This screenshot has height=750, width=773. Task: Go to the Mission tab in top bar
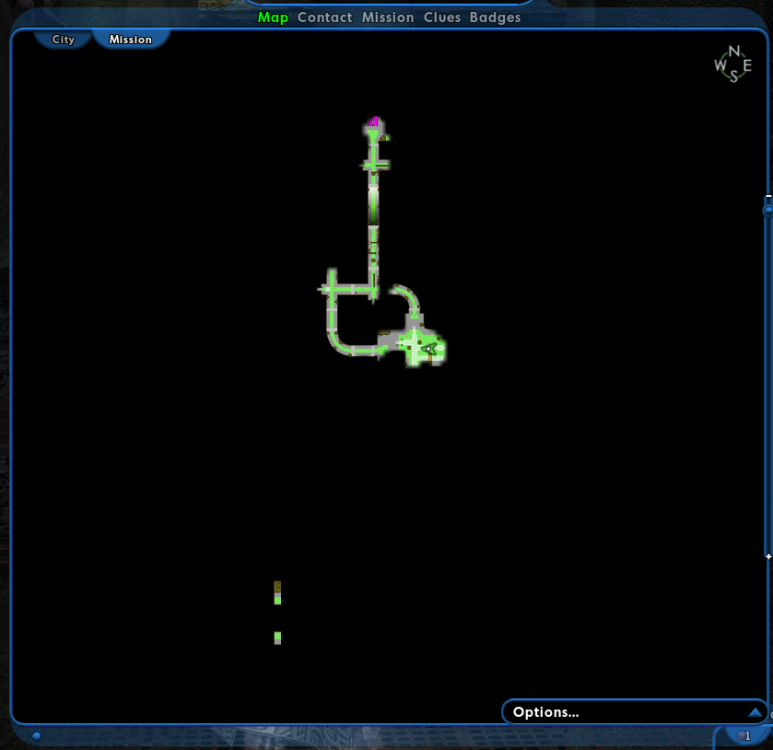[x=388, y=17]
